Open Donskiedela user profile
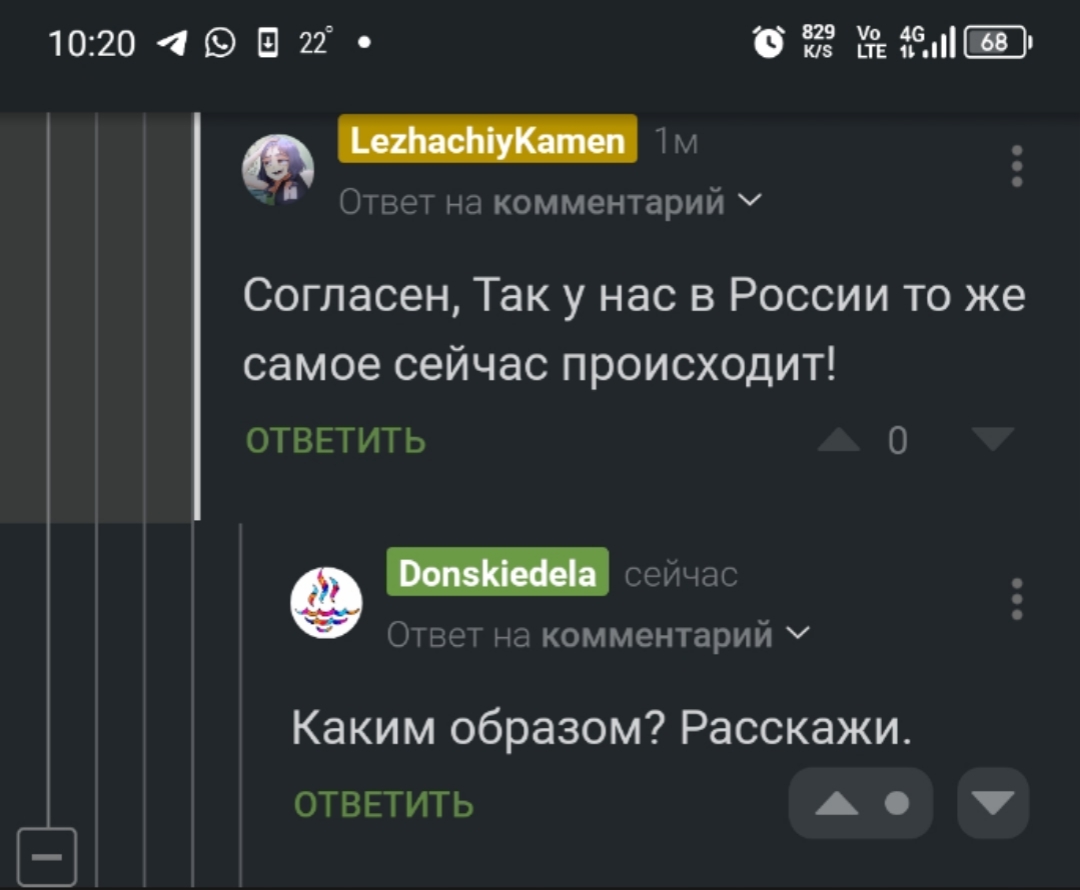Screen dimensions: 1080x890 (x=497, y=573)
